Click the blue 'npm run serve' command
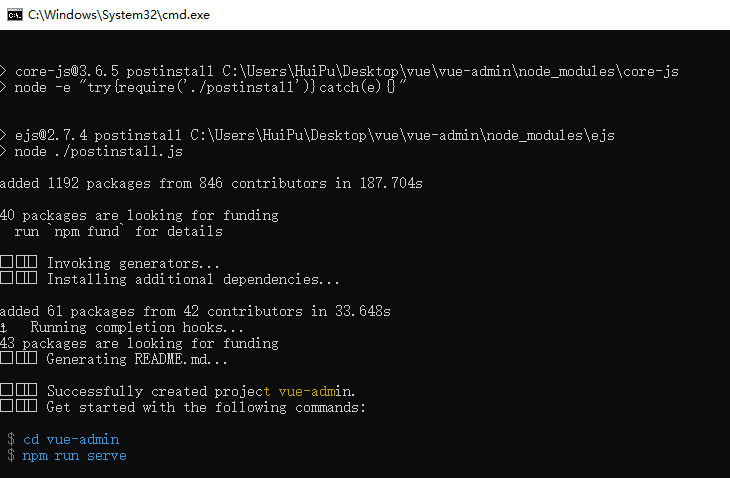The width and height of the screenshot is (730, 478). (74, 456)
